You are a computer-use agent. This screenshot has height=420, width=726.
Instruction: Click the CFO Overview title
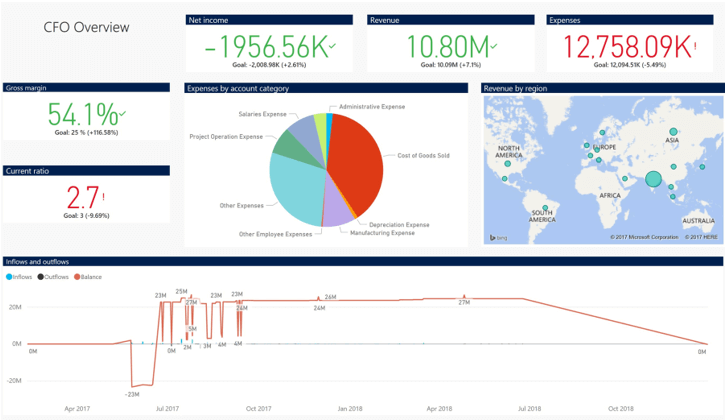point(86,27)
